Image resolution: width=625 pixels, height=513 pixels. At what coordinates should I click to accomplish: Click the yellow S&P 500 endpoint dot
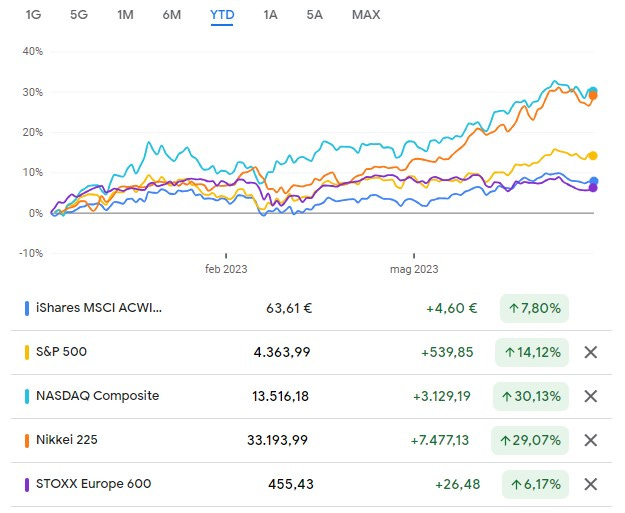(593, 156)
